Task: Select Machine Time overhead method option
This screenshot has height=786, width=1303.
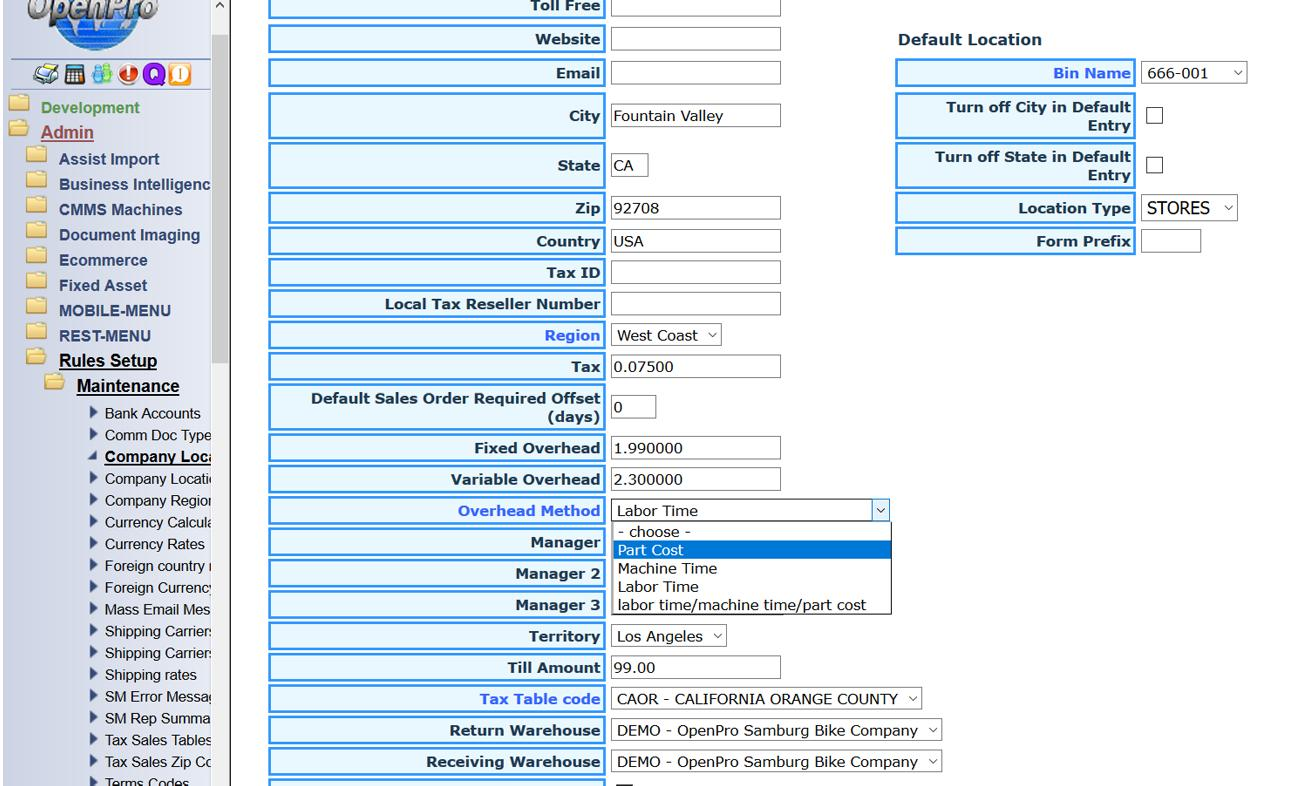Action: coord(667,569)
